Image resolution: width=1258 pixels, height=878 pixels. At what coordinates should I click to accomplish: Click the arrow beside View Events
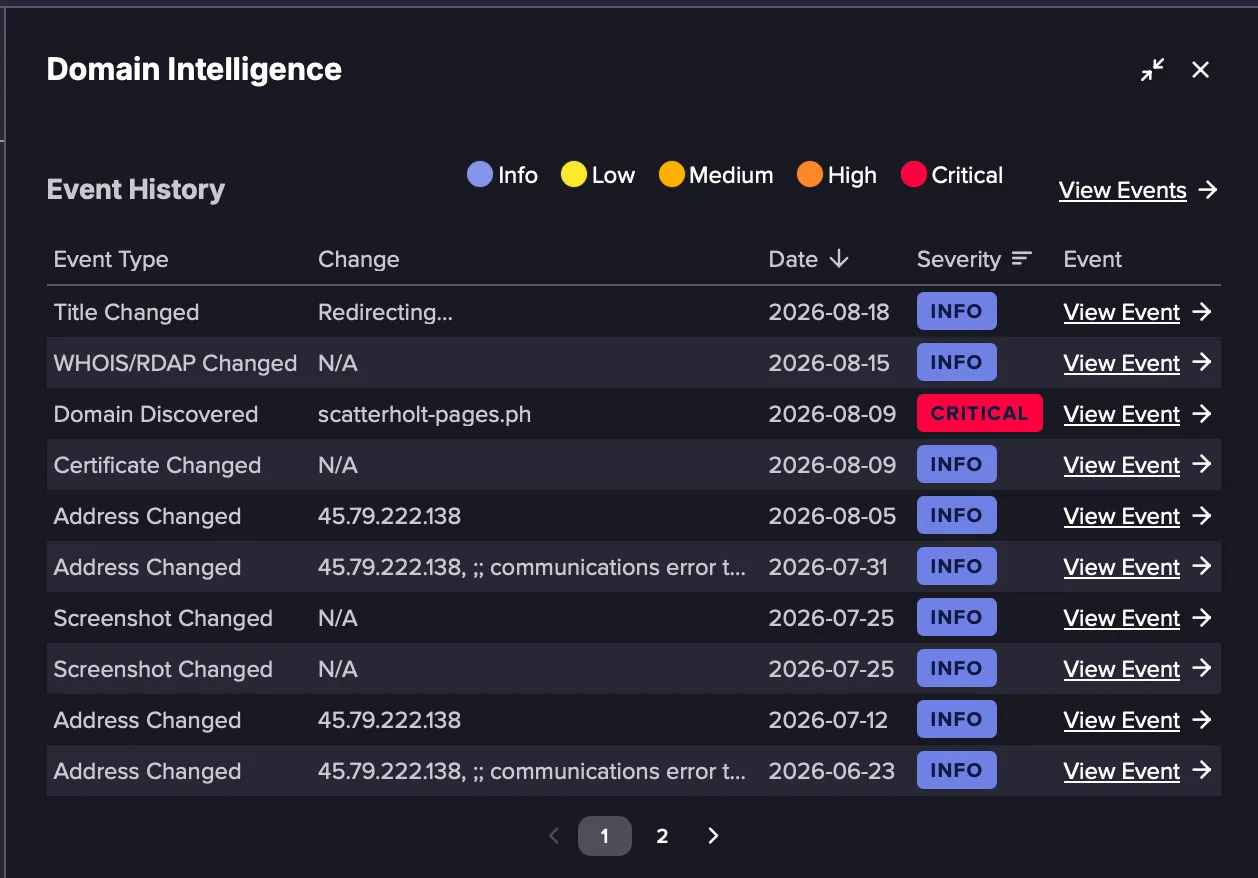[x=1208, y=190]
